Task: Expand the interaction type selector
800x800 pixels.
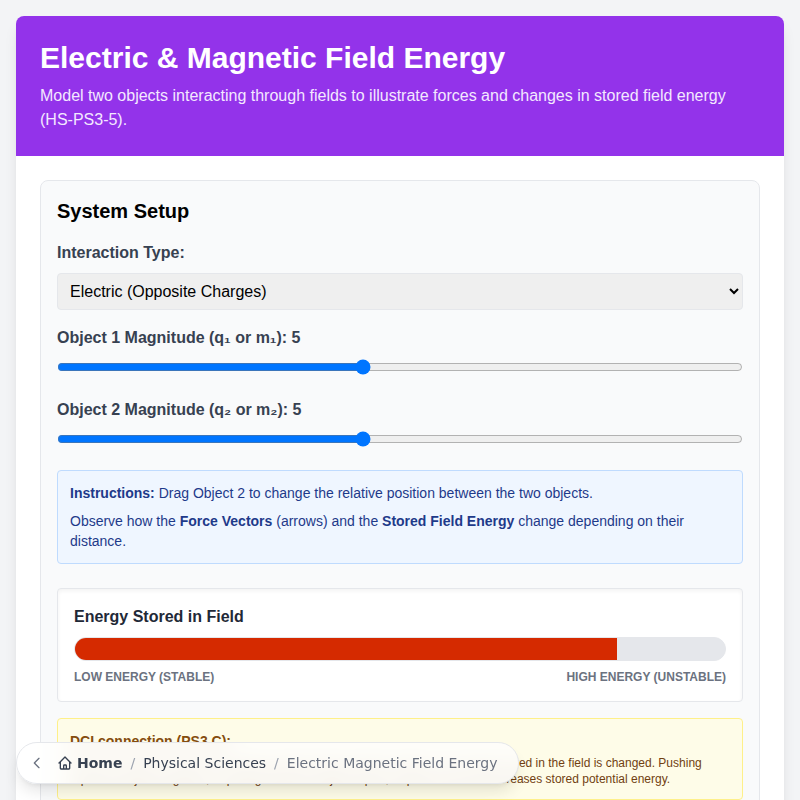Action: pos(399,291)
